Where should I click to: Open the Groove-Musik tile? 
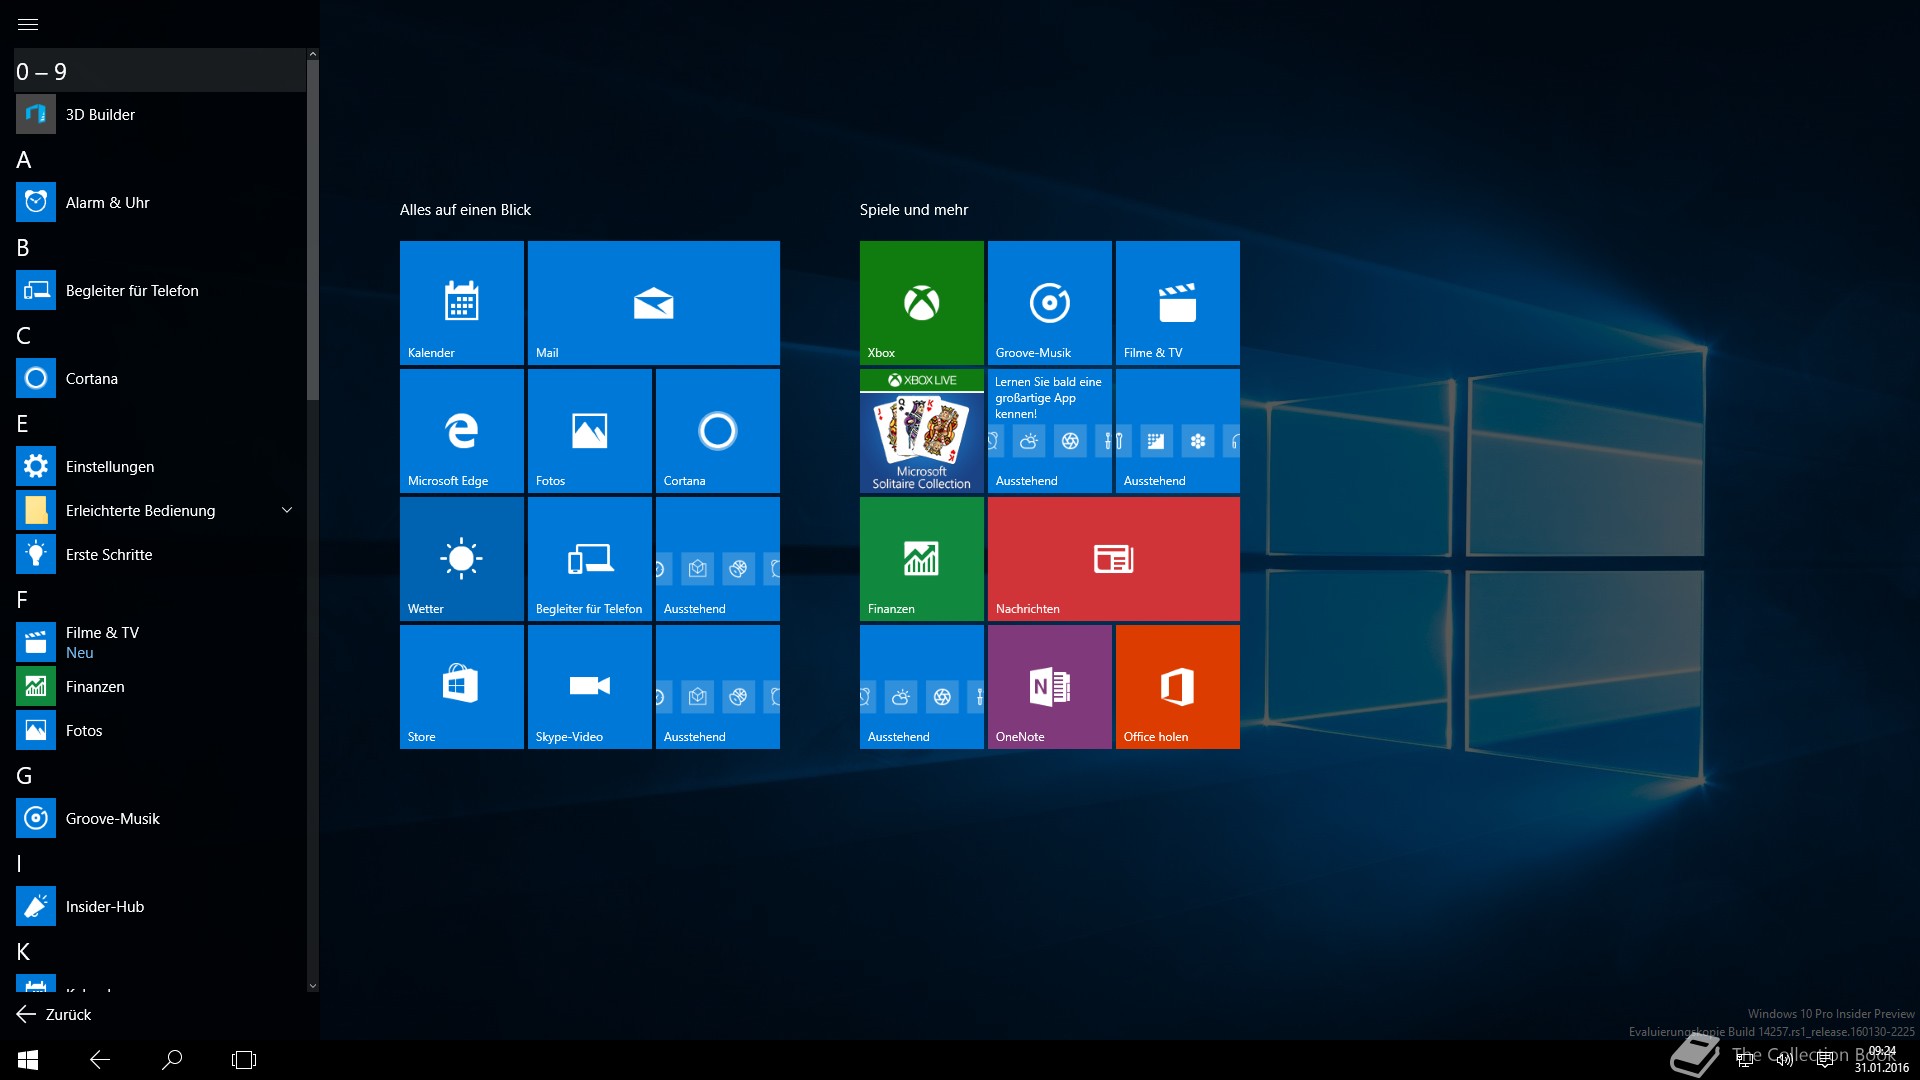[1050, 303]
